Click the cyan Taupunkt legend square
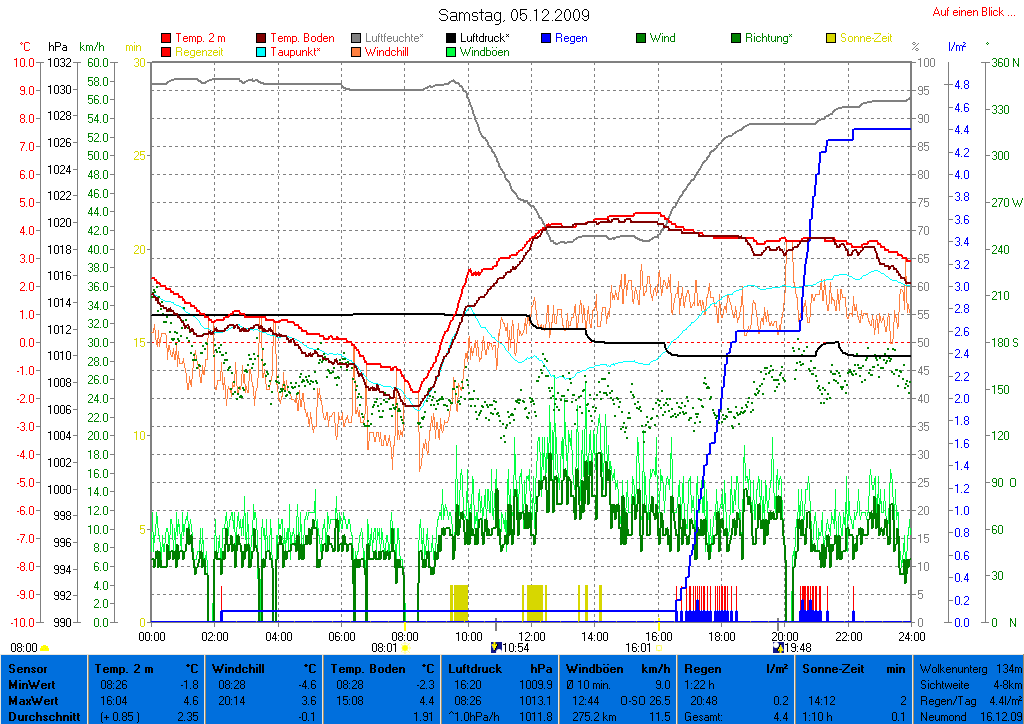Viewport: 1024px width, 724px height. pyautogui.click(x=263, y=51)
